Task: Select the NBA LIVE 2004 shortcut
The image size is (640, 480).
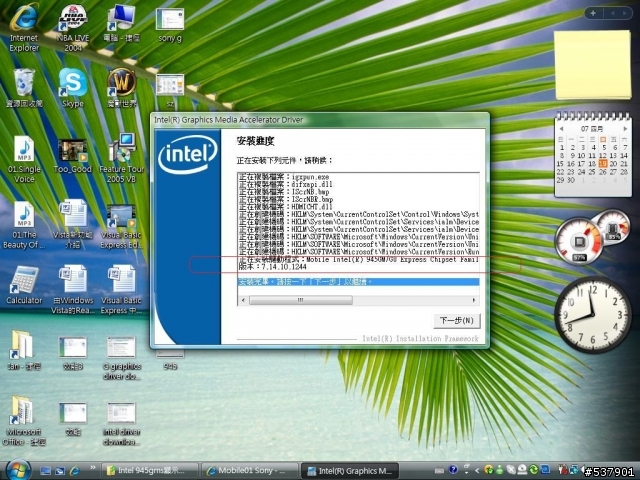Action: click(73, 29)
